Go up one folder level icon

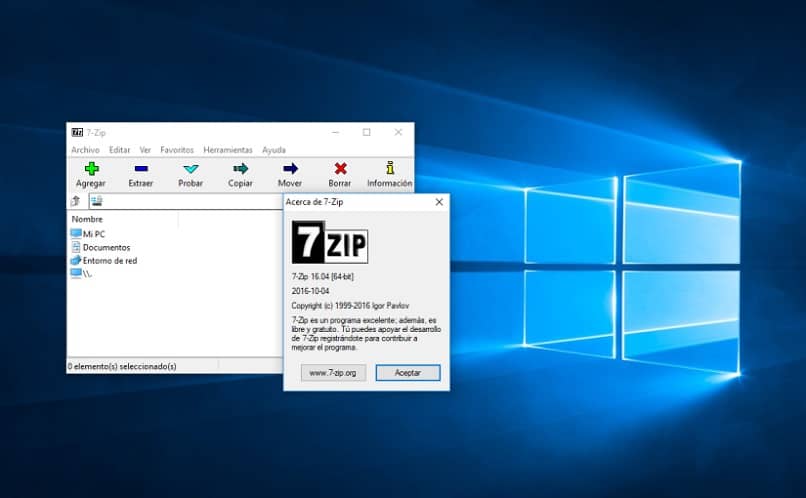(76, 201)
